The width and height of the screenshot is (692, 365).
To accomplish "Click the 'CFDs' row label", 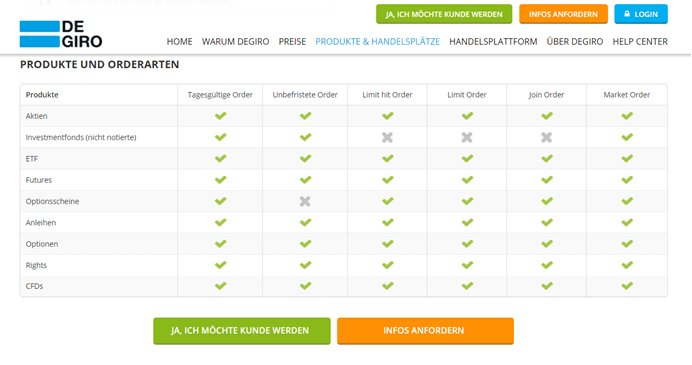I will (34, 286).
